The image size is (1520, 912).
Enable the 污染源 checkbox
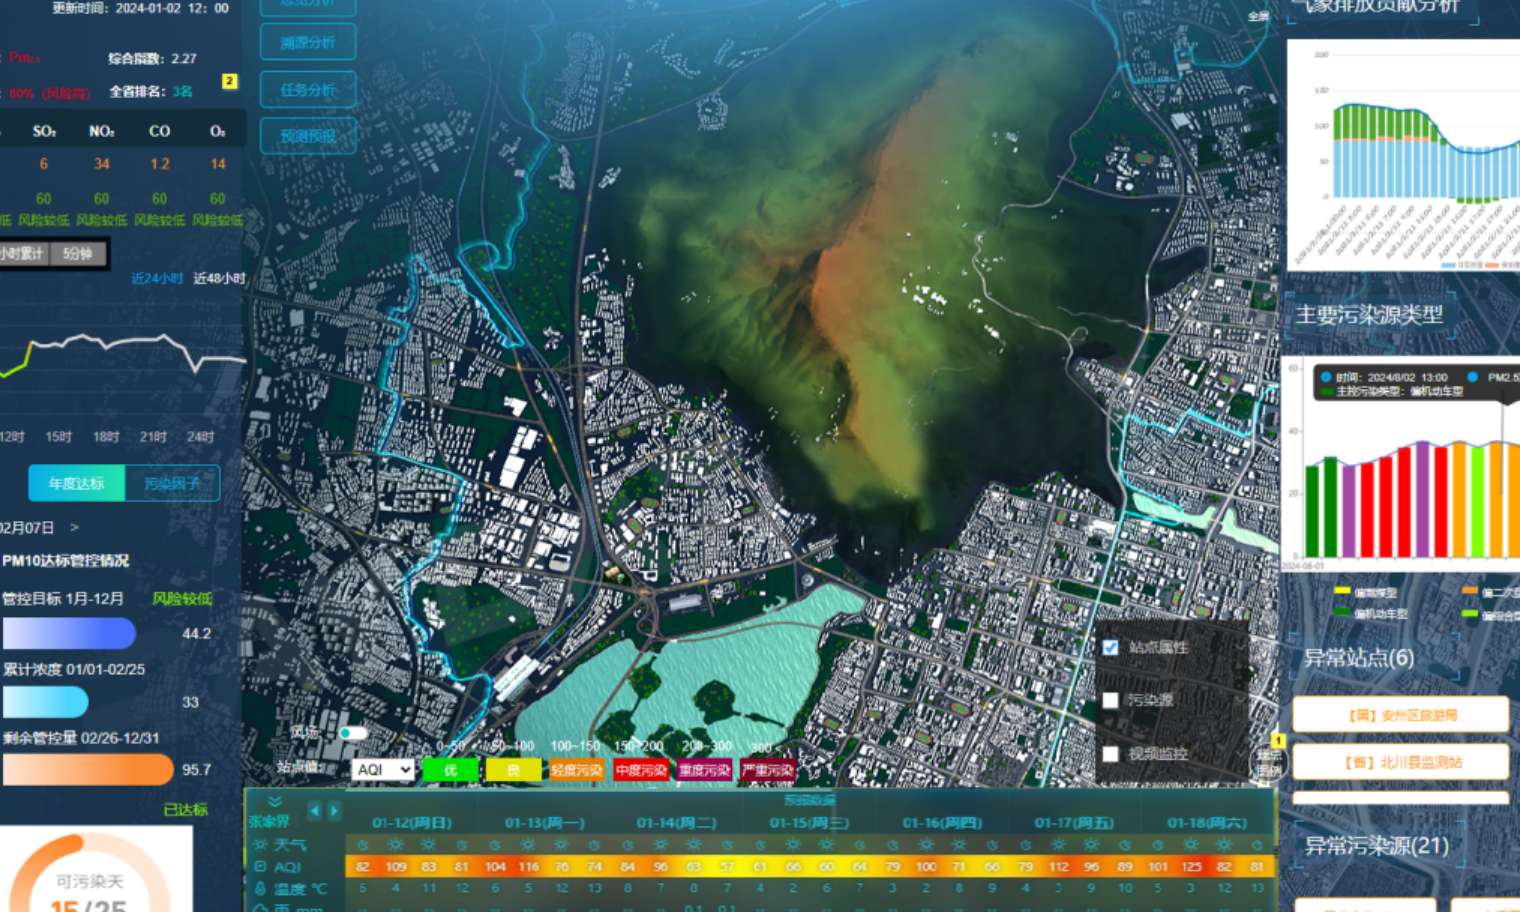(1110, 700)
